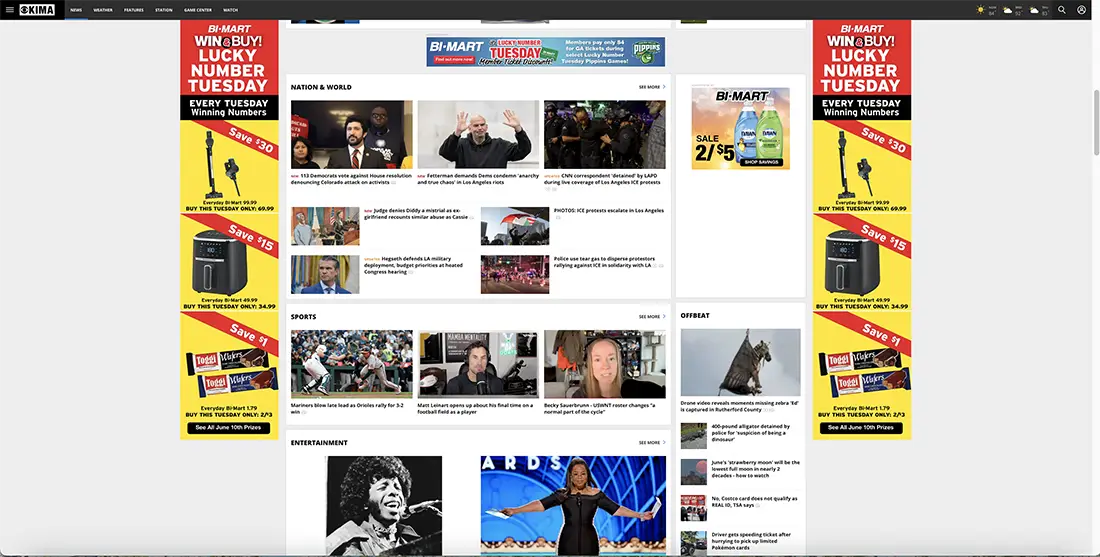Open the Features menu
The image size is (1100, 557).
coord(133,10)
